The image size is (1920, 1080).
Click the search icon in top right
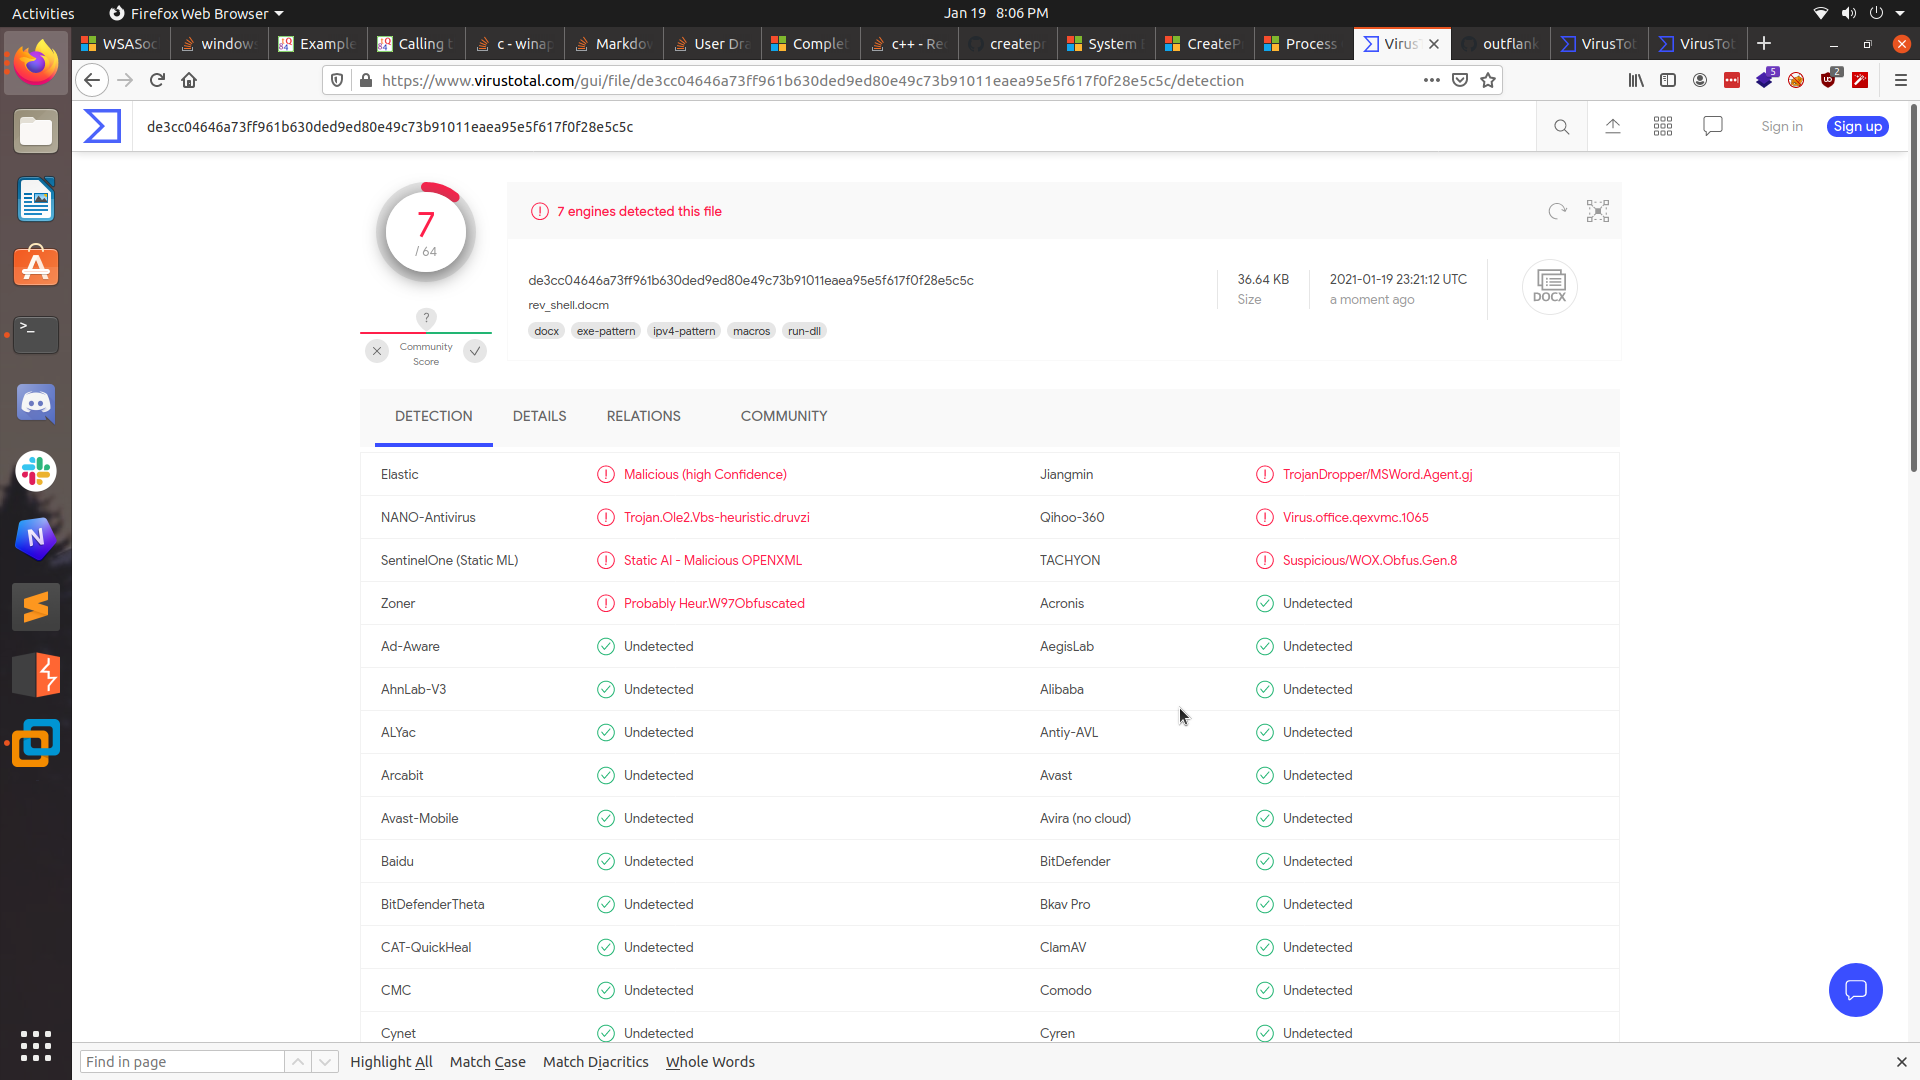click(1561, 127)
